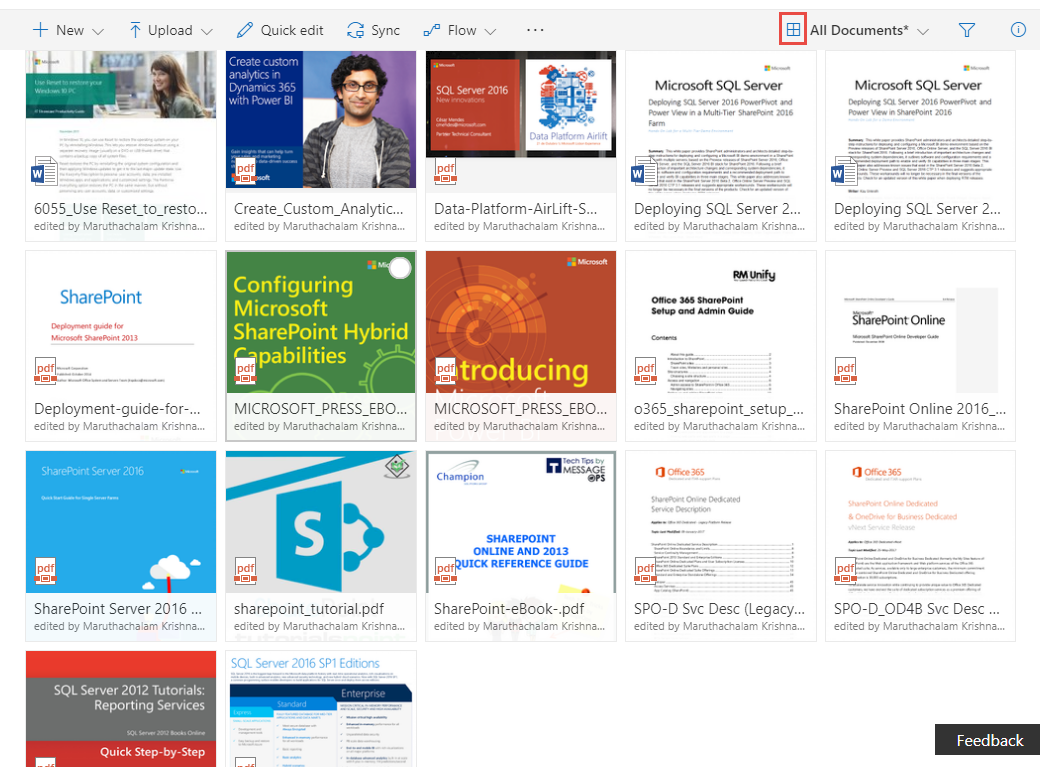
Task: Click pdf icon on sharepoint_tutorial.pdf tile
Action: [x=245, y=571]
